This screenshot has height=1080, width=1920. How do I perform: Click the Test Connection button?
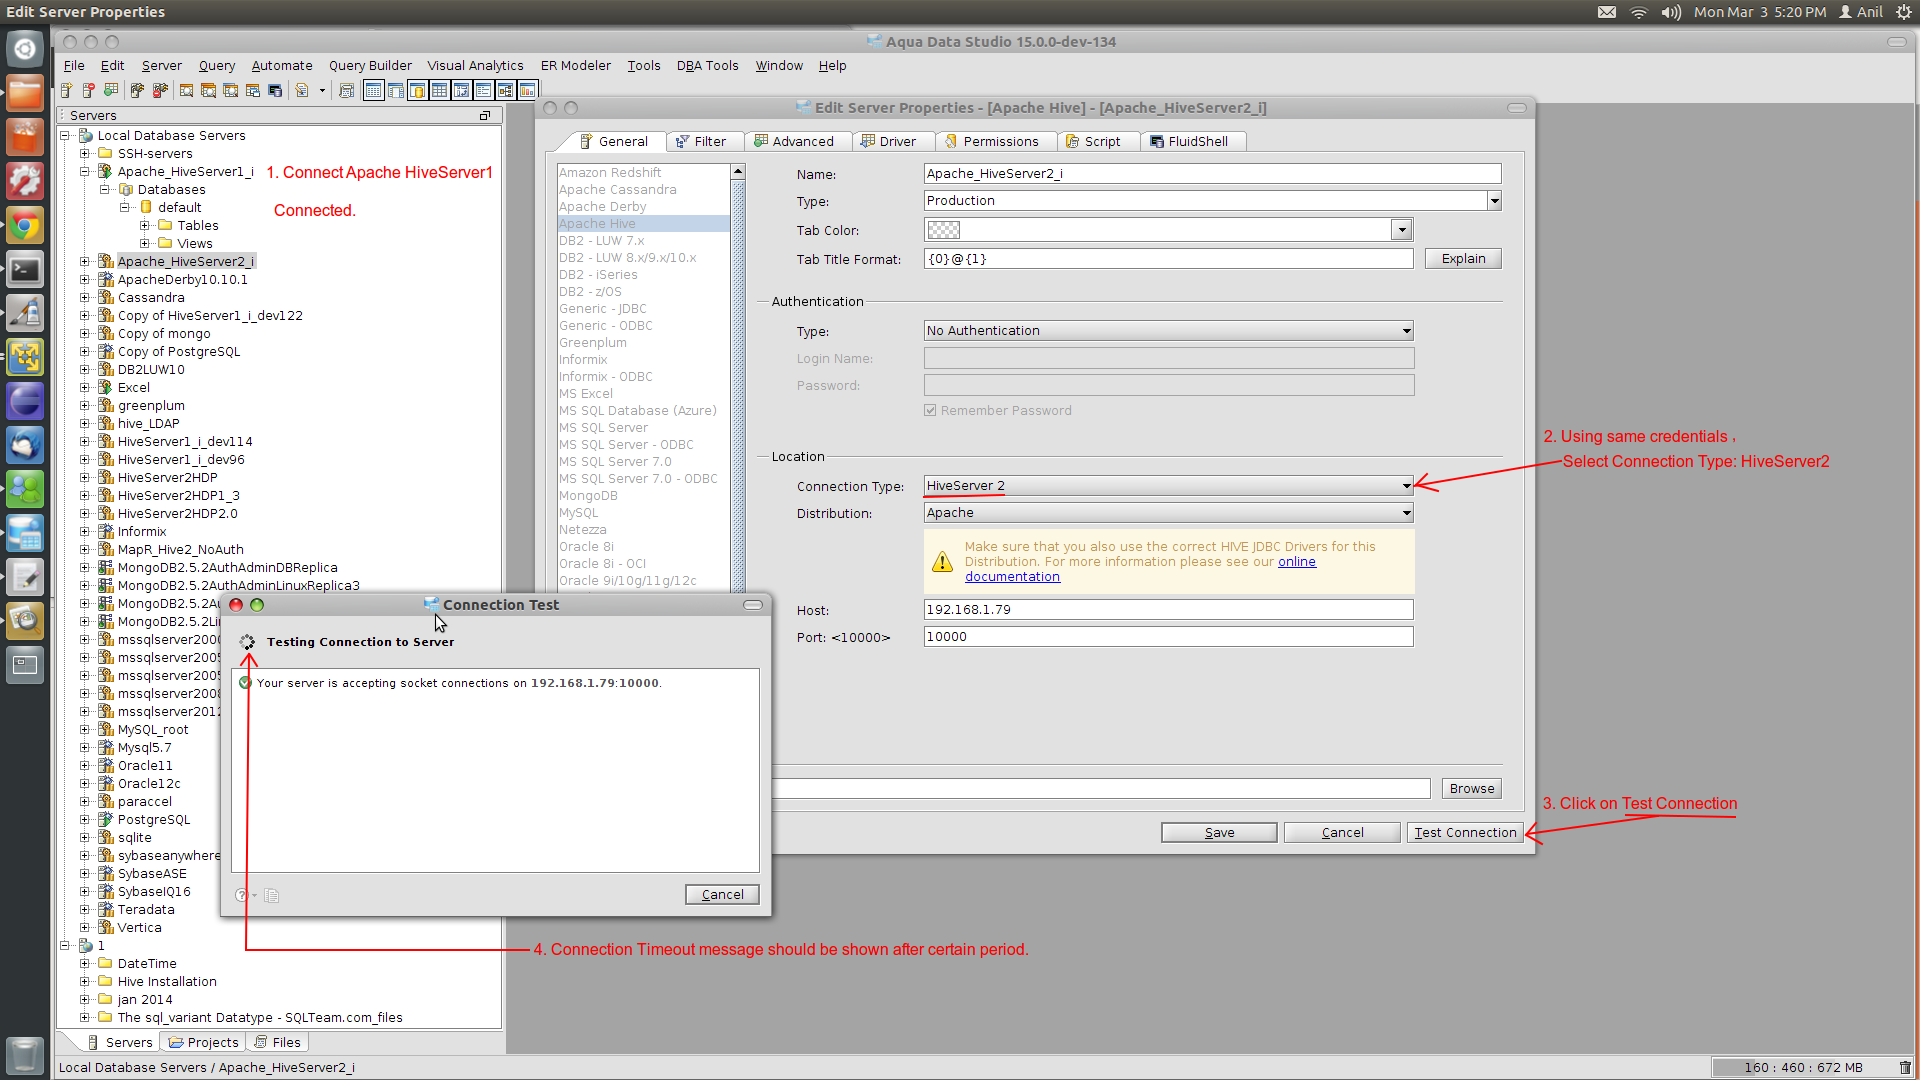(1465, 832)
